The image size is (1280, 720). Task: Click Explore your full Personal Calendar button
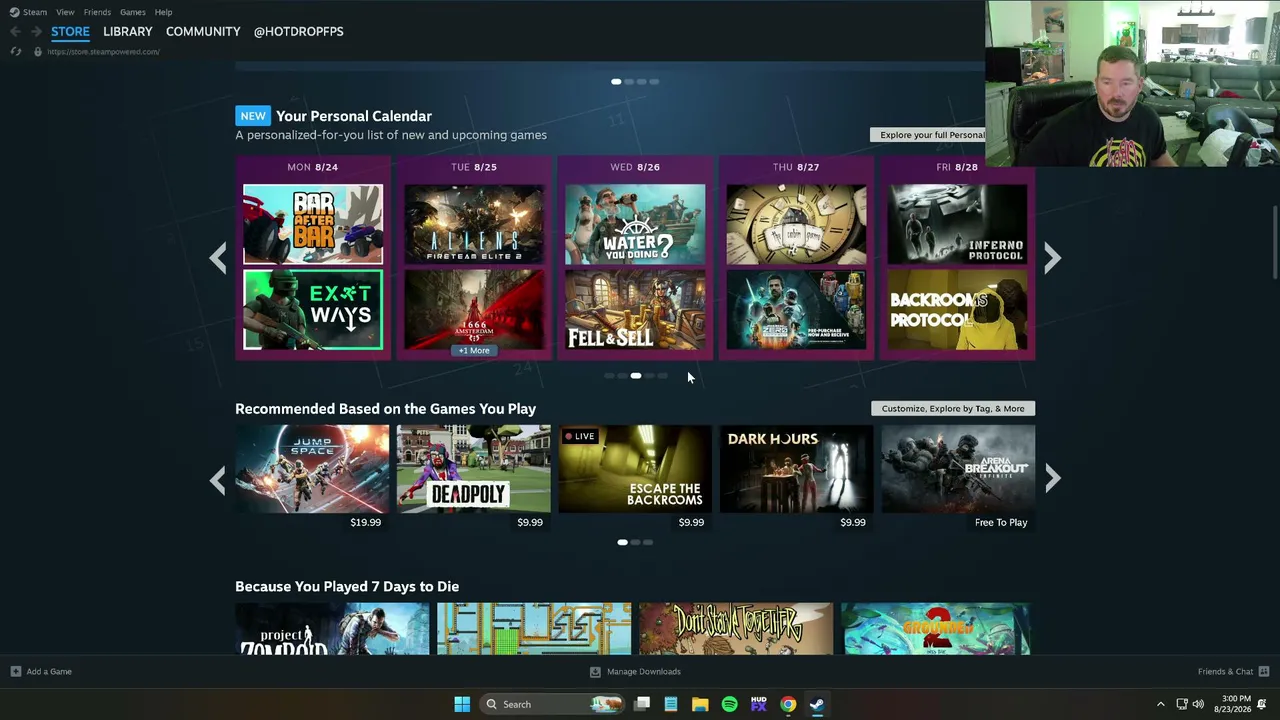(928, 135)
